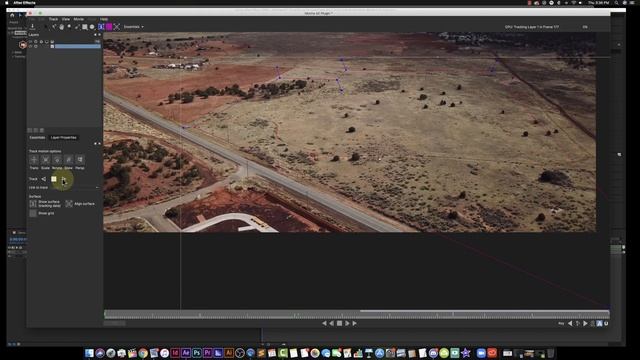Open Finder from the Dock
640x360 pixels.
pyautogui.click(x=89, y=353)
